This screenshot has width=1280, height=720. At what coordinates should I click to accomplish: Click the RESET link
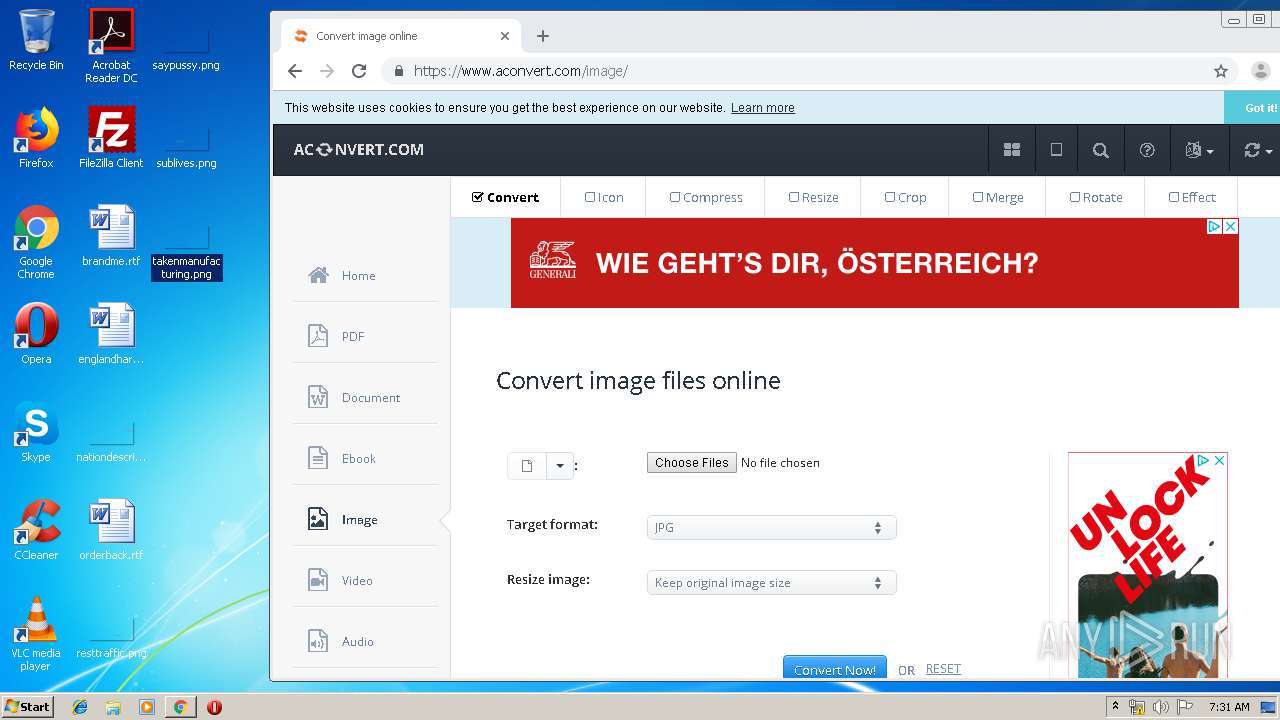click(x=943, y=669)
